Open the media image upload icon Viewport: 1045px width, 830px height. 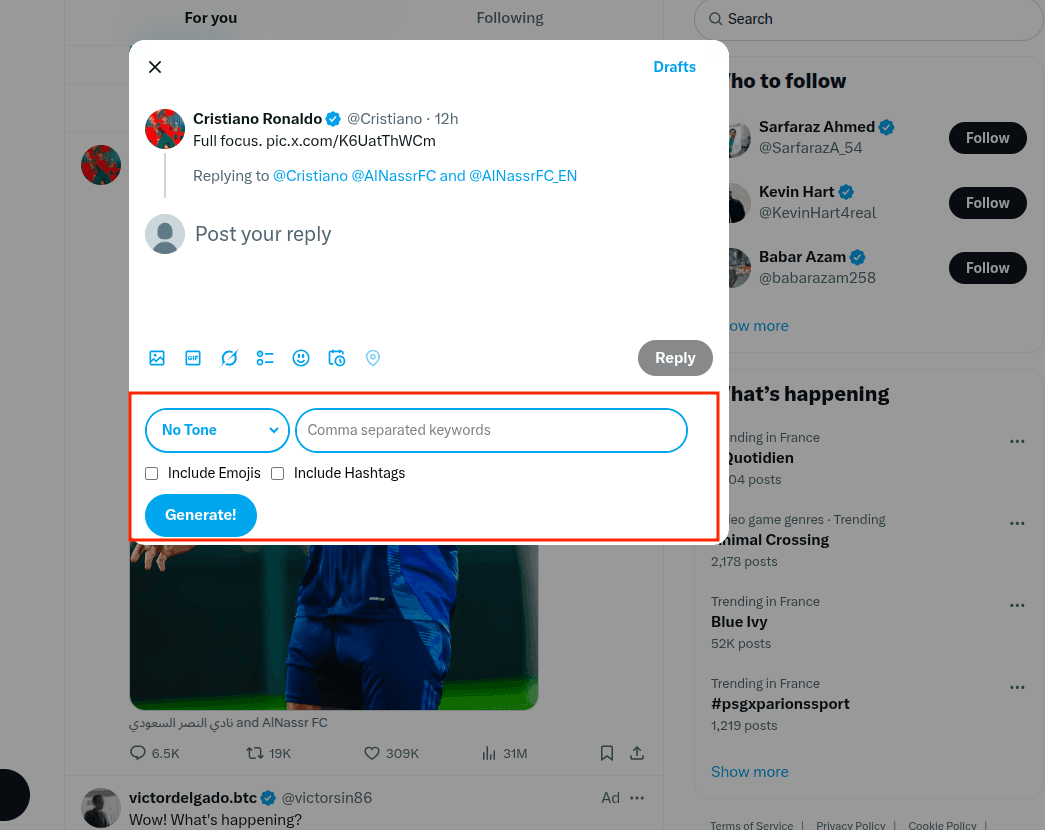click(157, 357)
